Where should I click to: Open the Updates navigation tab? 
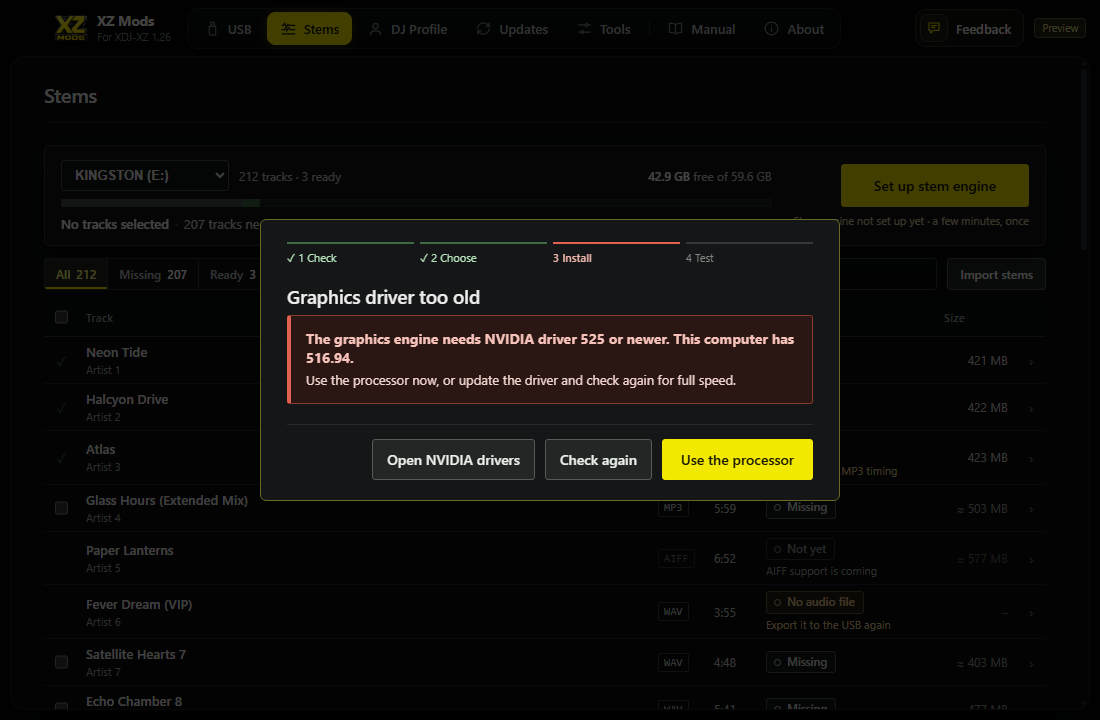[512, 29]
